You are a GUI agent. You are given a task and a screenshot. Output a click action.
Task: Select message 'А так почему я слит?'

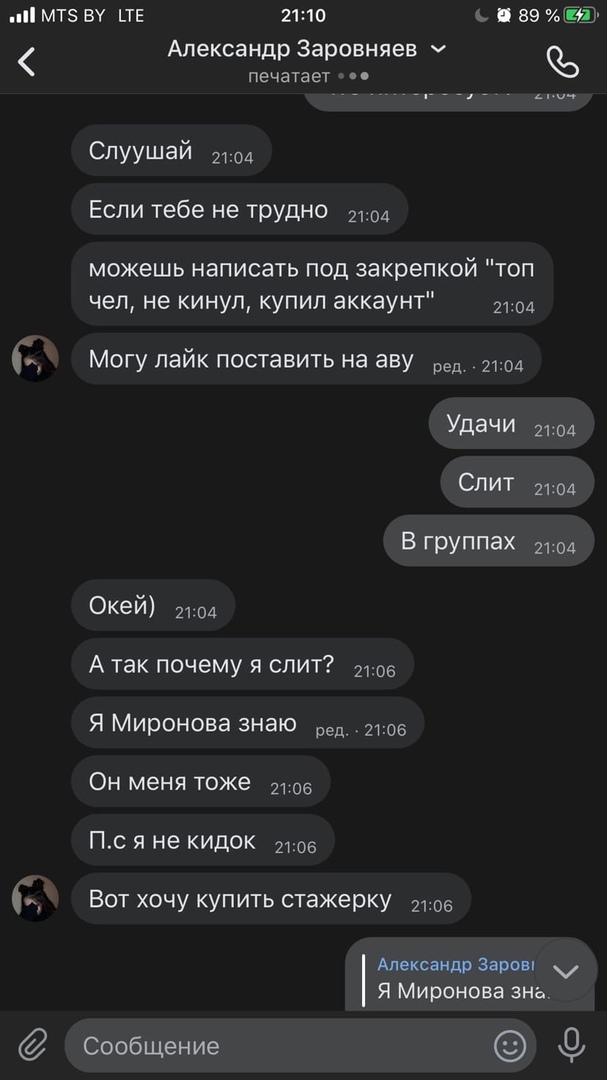click(x=243, y=664)
